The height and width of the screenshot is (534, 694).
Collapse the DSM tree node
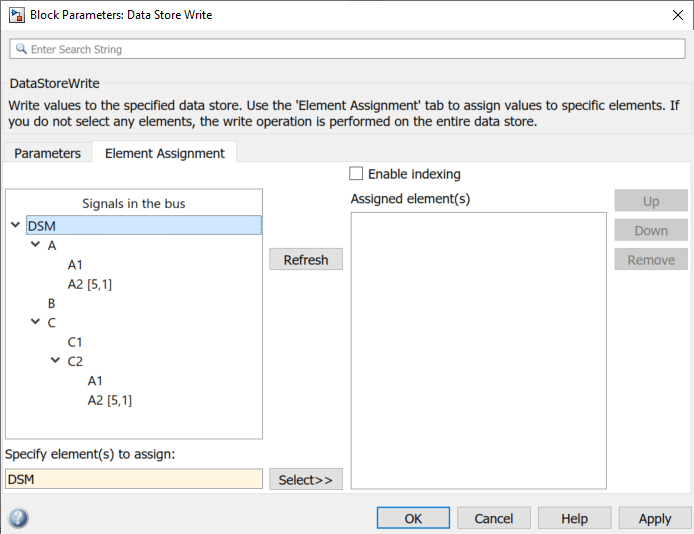tap(15, 225)
